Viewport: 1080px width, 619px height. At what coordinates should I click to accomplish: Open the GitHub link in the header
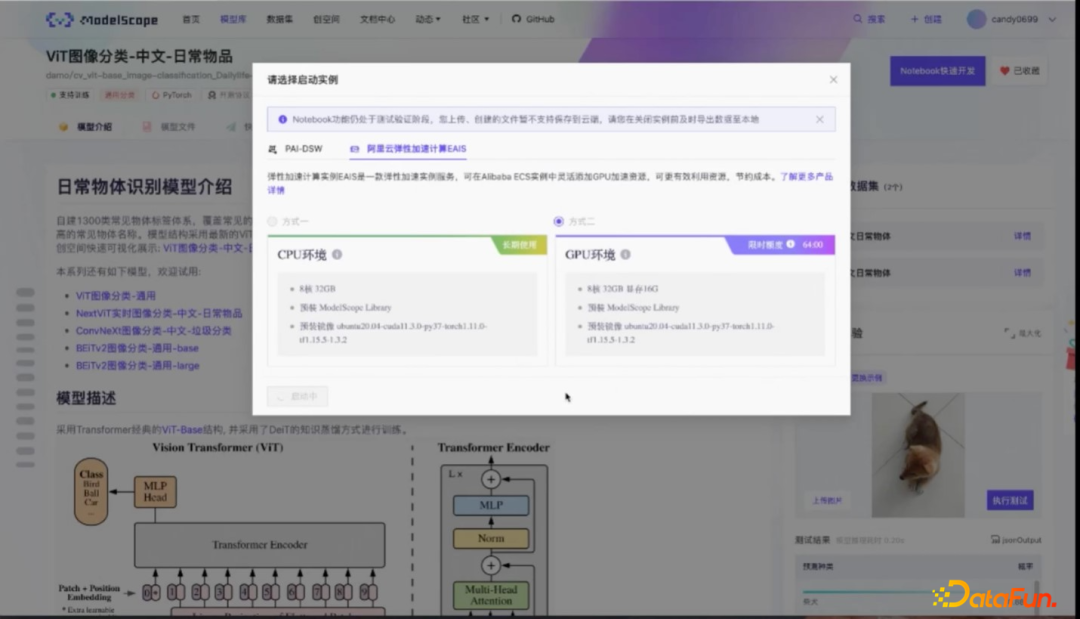pyautogui.click(x=533, y=19)
